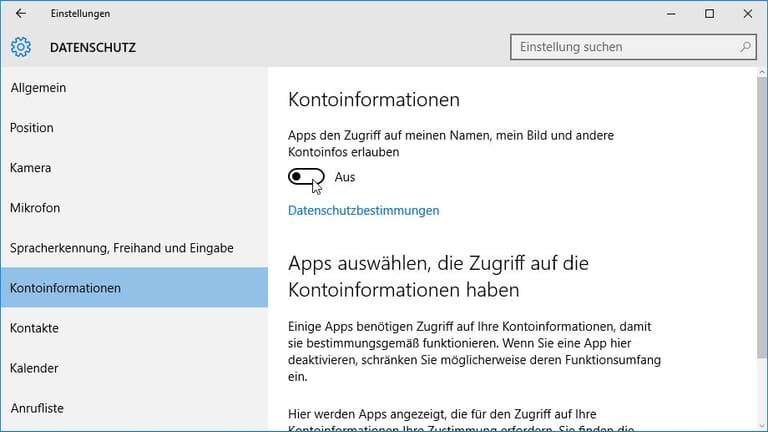Select Spracherkennung, Freihand und Eingabe

pos(134,248)
